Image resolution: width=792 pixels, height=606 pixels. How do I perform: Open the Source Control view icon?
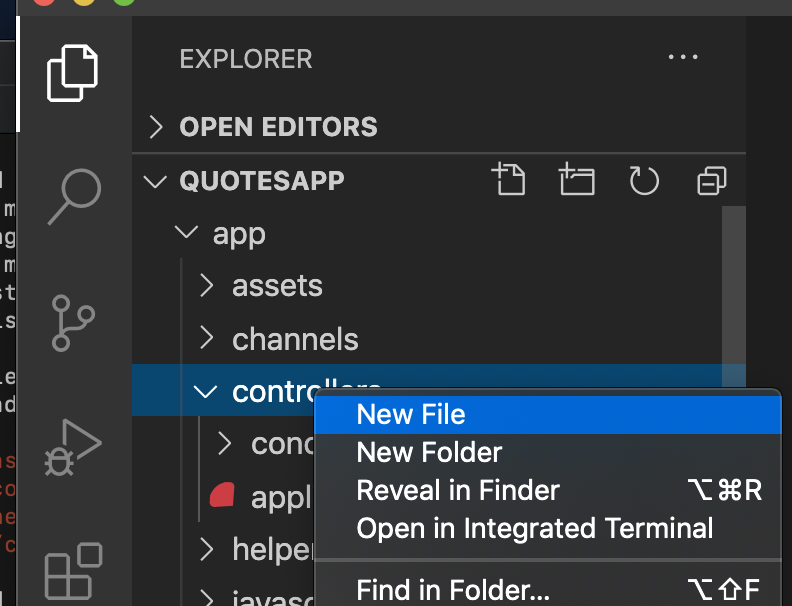click(73, 323)
